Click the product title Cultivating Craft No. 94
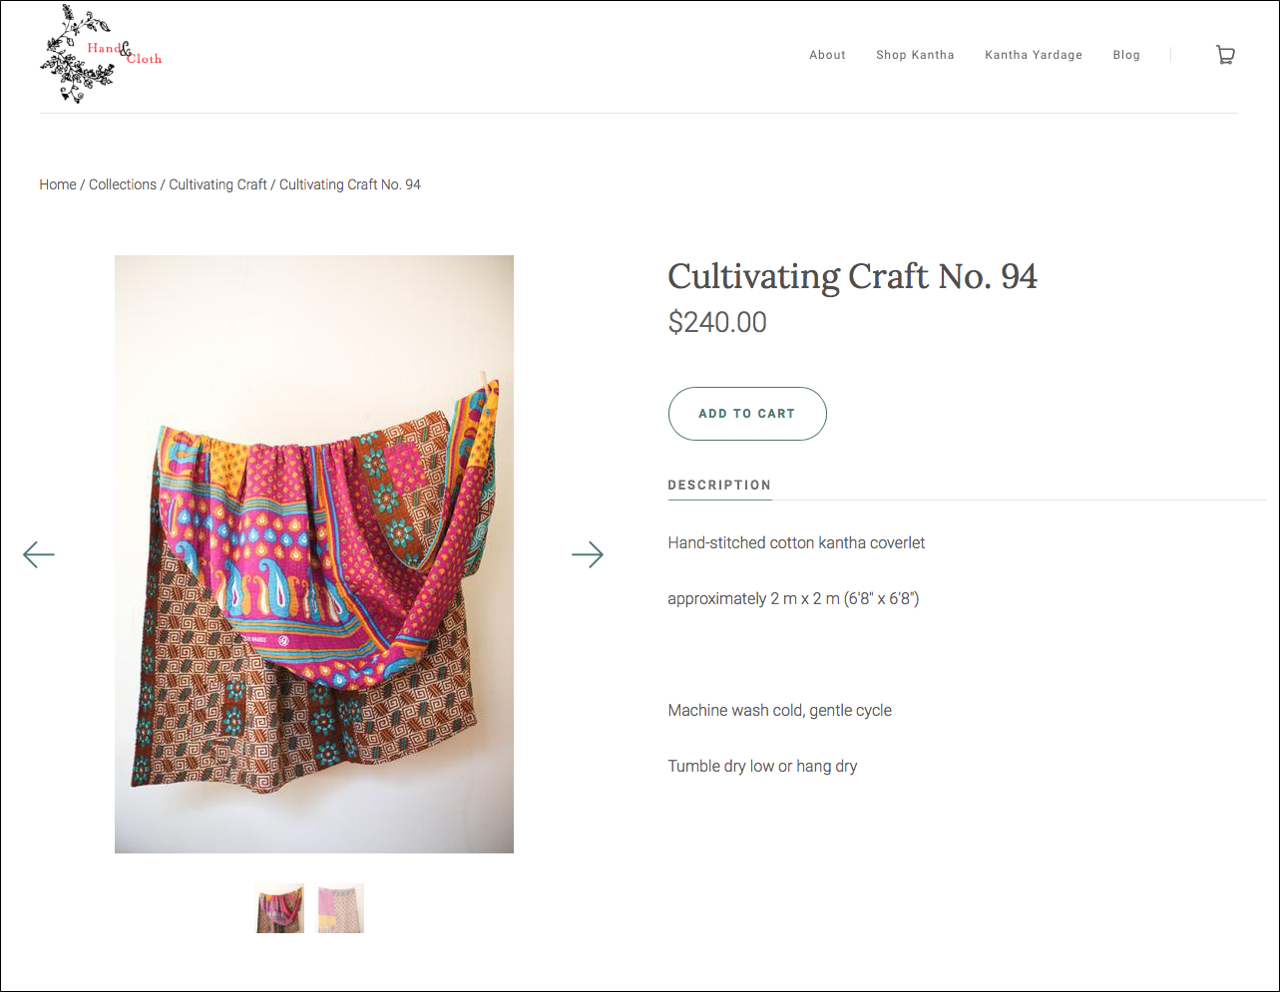This screenshot has height=992, width=1280. coord(852,277)
